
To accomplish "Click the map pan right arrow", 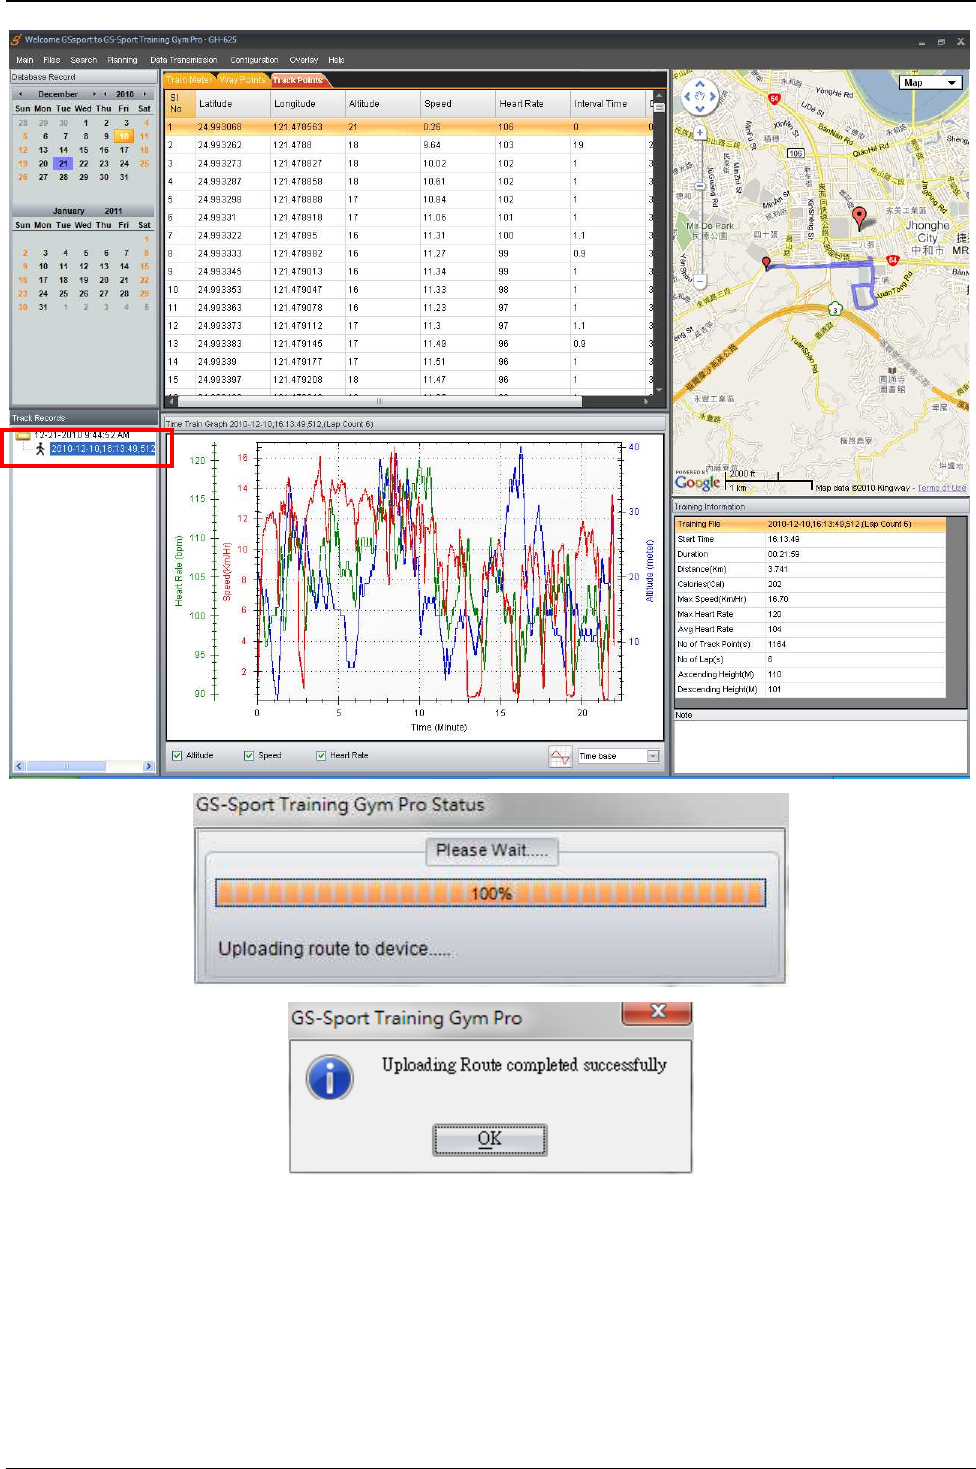I will [x=712, y=98].
